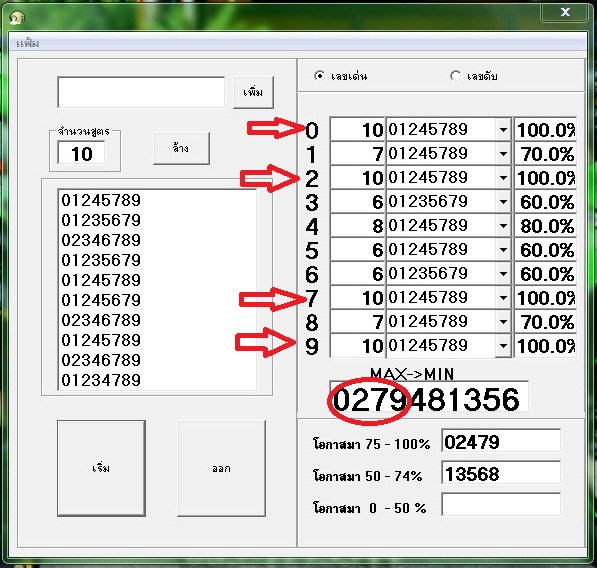Expand the dropdown in row 3
Image resolution: width=597 pixels, height=568 pixels.
click(503, 202)
